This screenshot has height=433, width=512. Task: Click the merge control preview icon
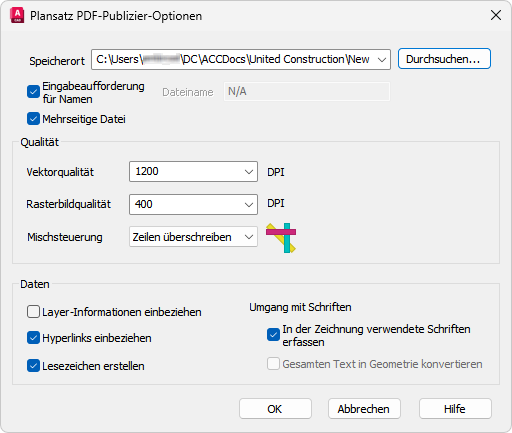(281, 238)
